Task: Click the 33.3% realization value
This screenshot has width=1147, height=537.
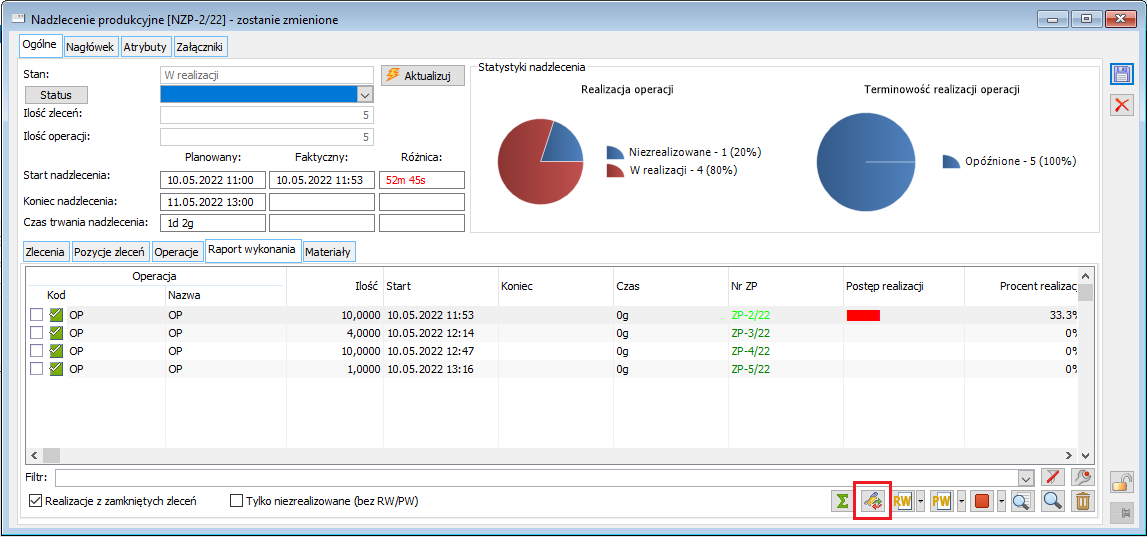Action: [x=1063, y=315]
